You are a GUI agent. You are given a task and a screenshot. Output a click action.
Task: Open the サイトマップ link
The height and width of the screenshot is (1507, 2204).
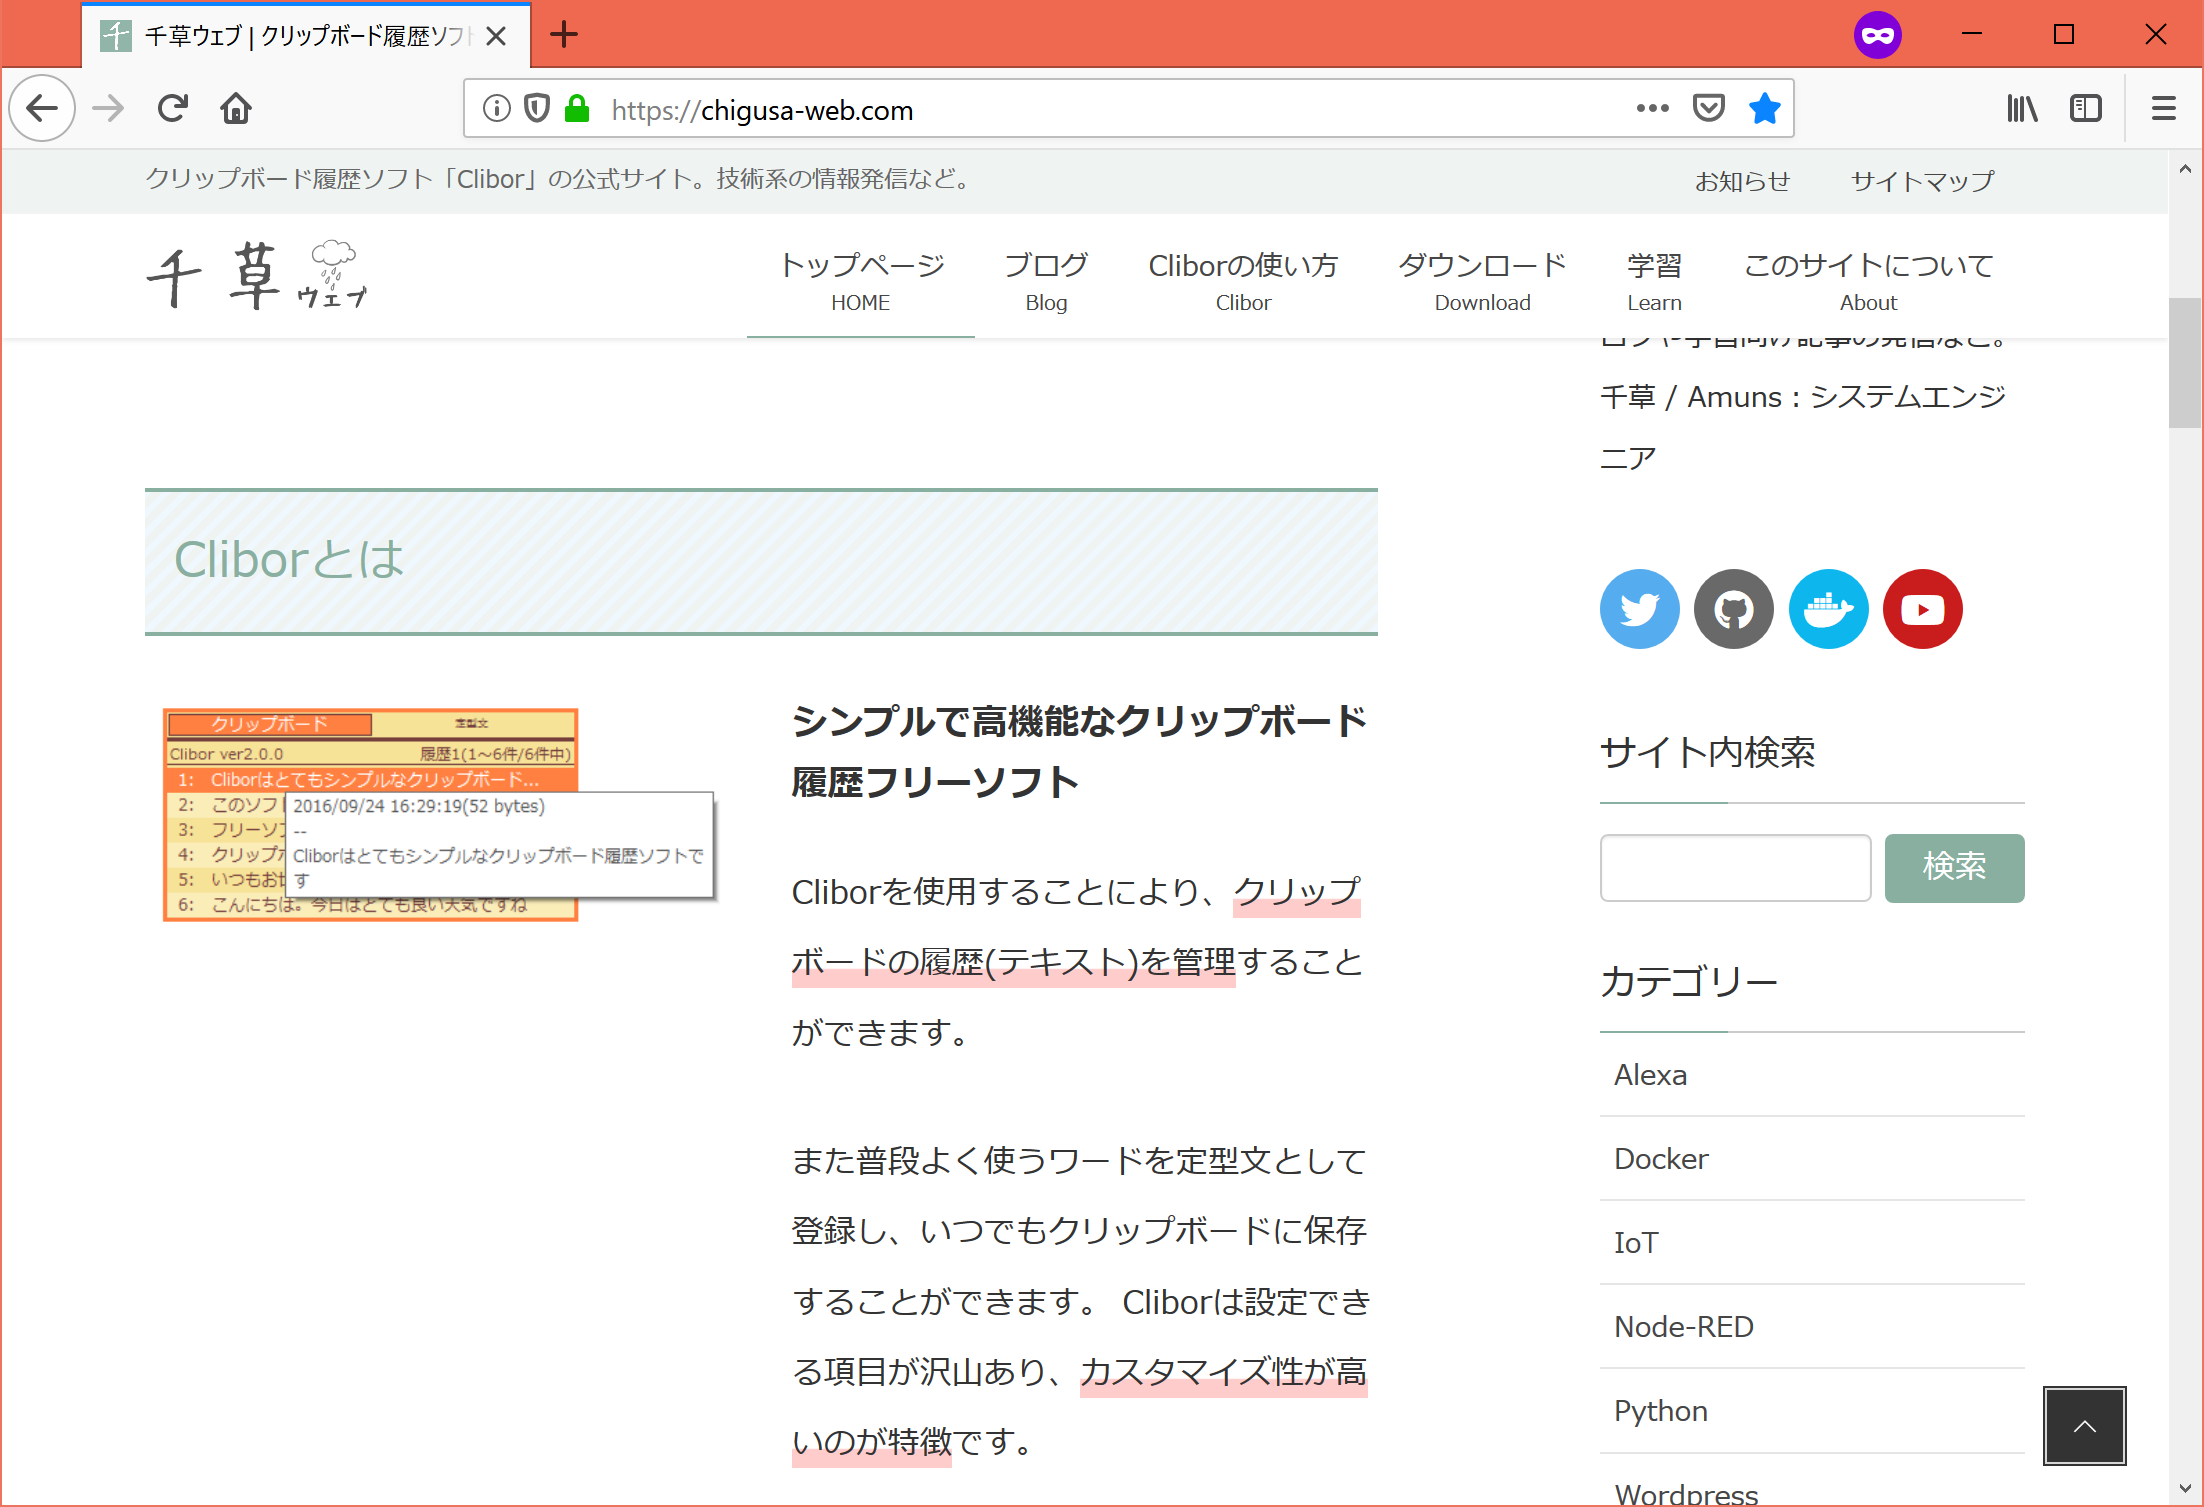[1922, 181]
